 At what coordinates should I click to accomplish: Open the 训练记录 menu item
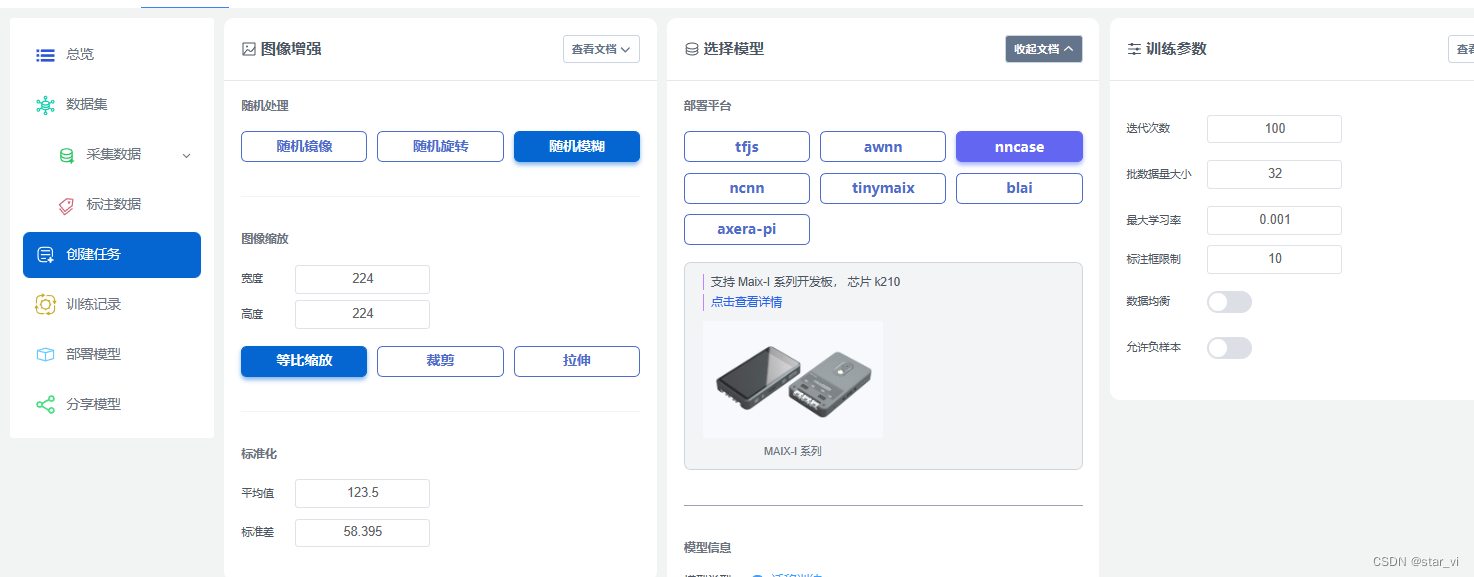coord(112,305)
